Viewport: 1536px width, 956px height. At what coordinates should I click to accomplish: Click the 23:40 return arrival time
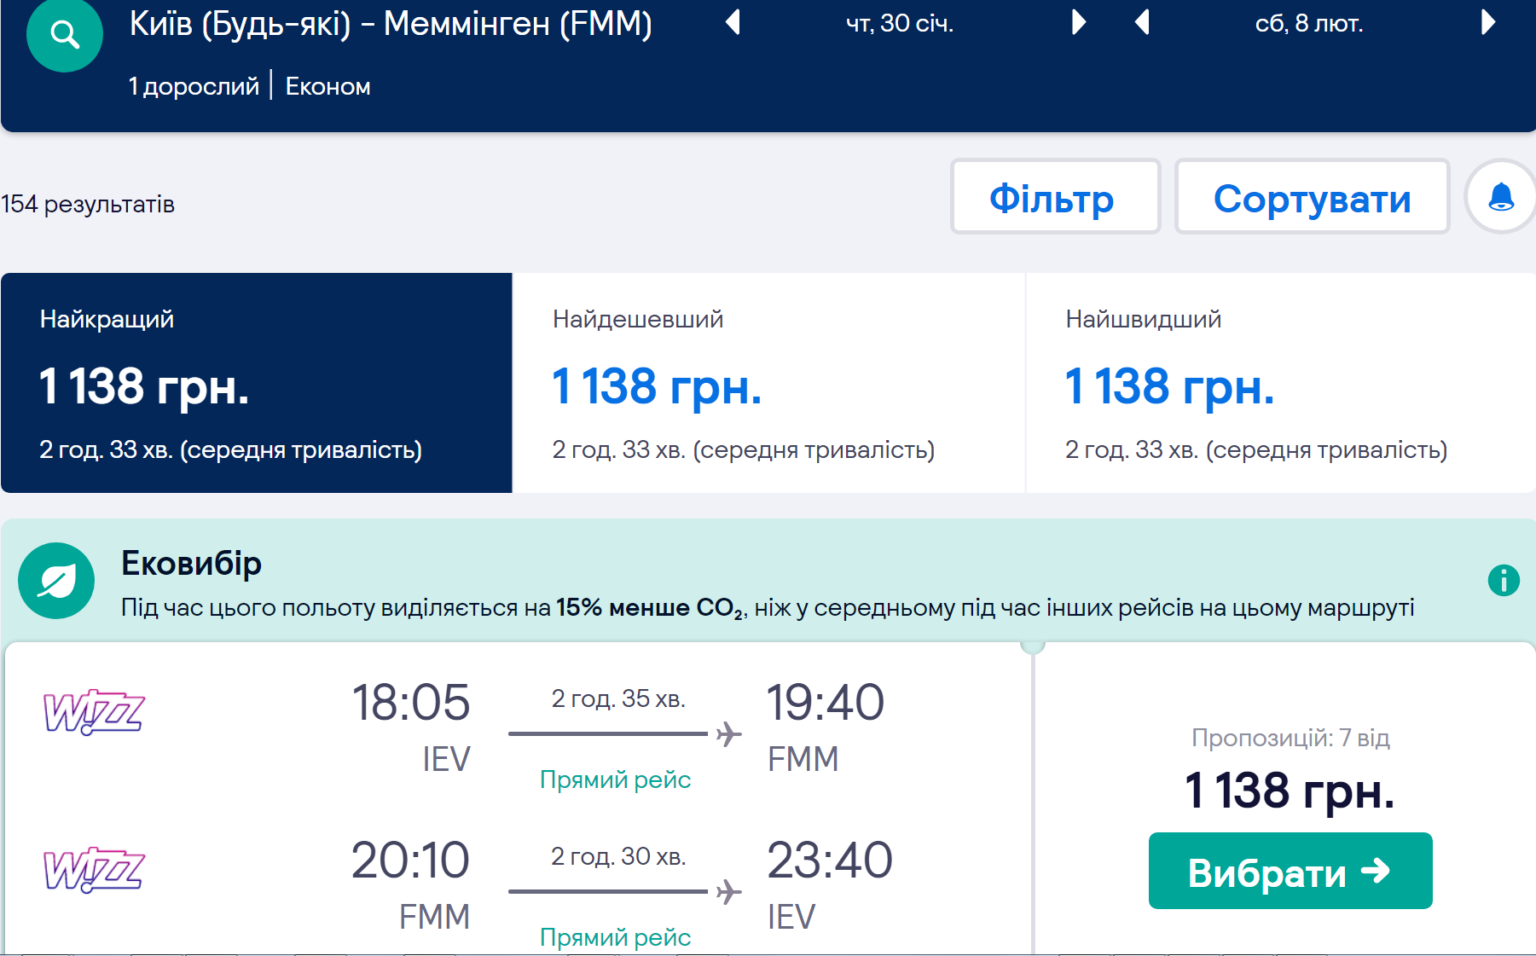(x=829, y=860)
